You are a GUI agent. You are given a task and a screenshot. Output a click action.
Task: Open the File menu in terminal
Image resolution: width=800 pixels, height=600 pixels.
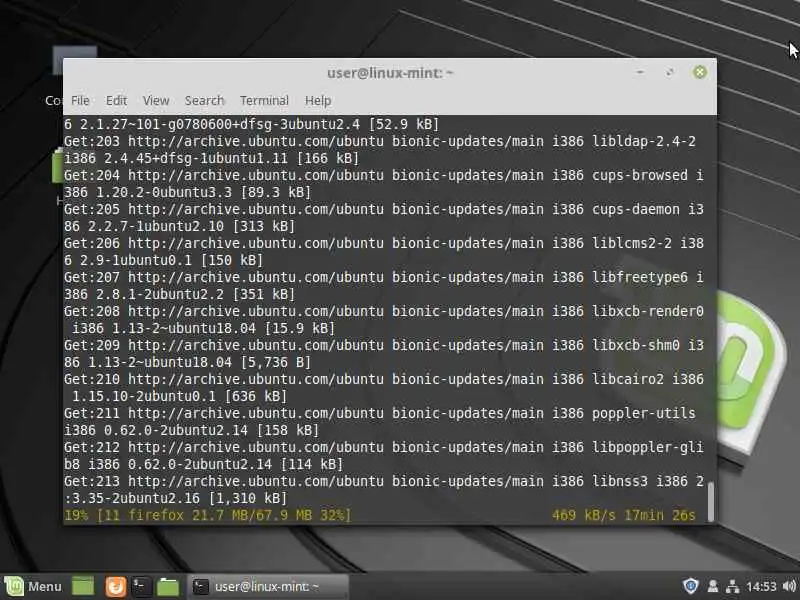(80, 101)
